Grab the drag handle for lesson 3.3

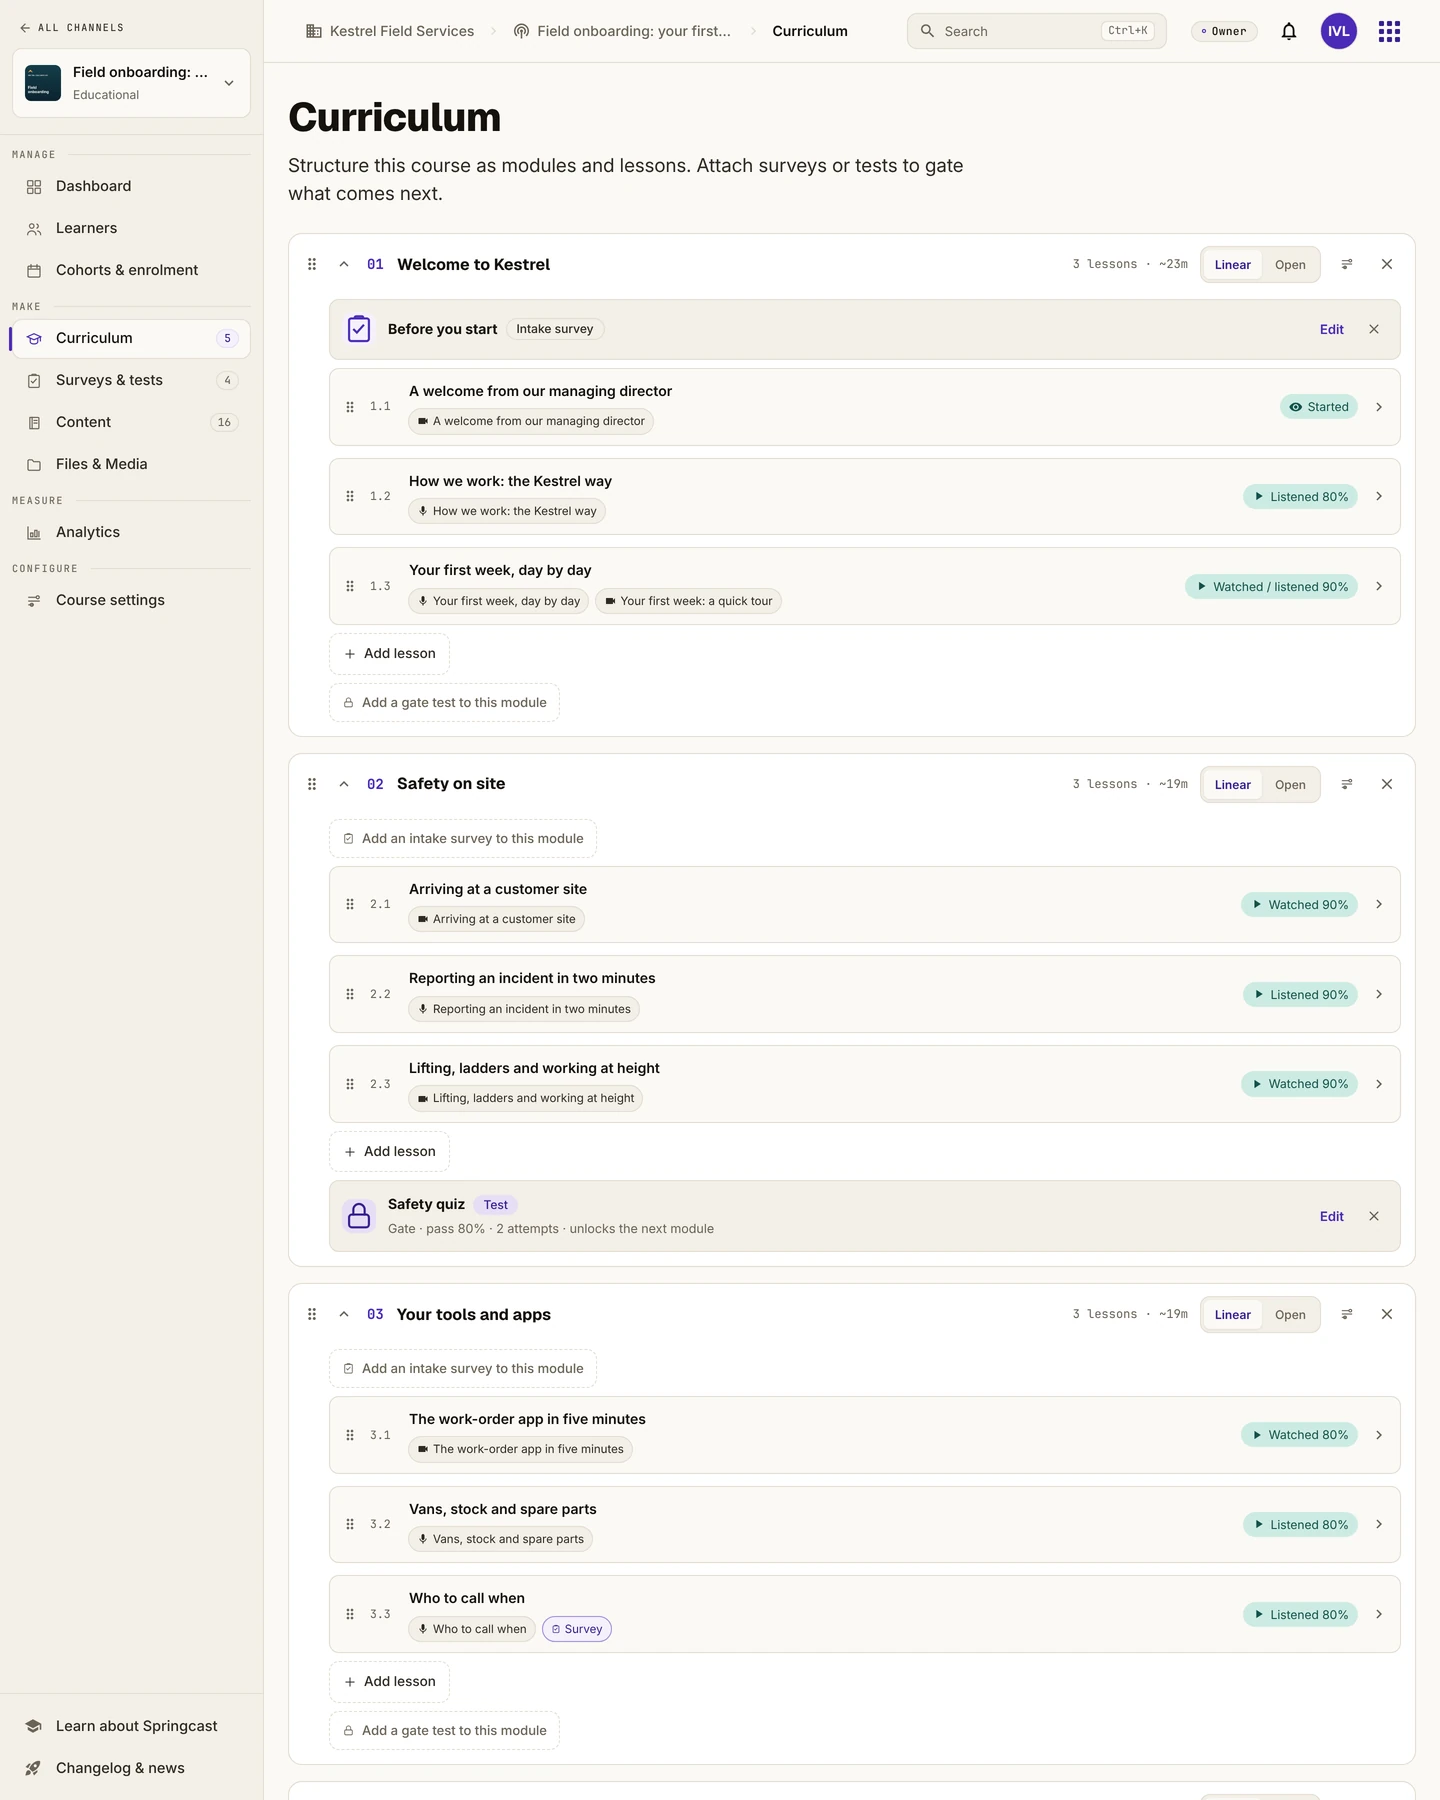pyautogui.click(x=350, y=1614)
